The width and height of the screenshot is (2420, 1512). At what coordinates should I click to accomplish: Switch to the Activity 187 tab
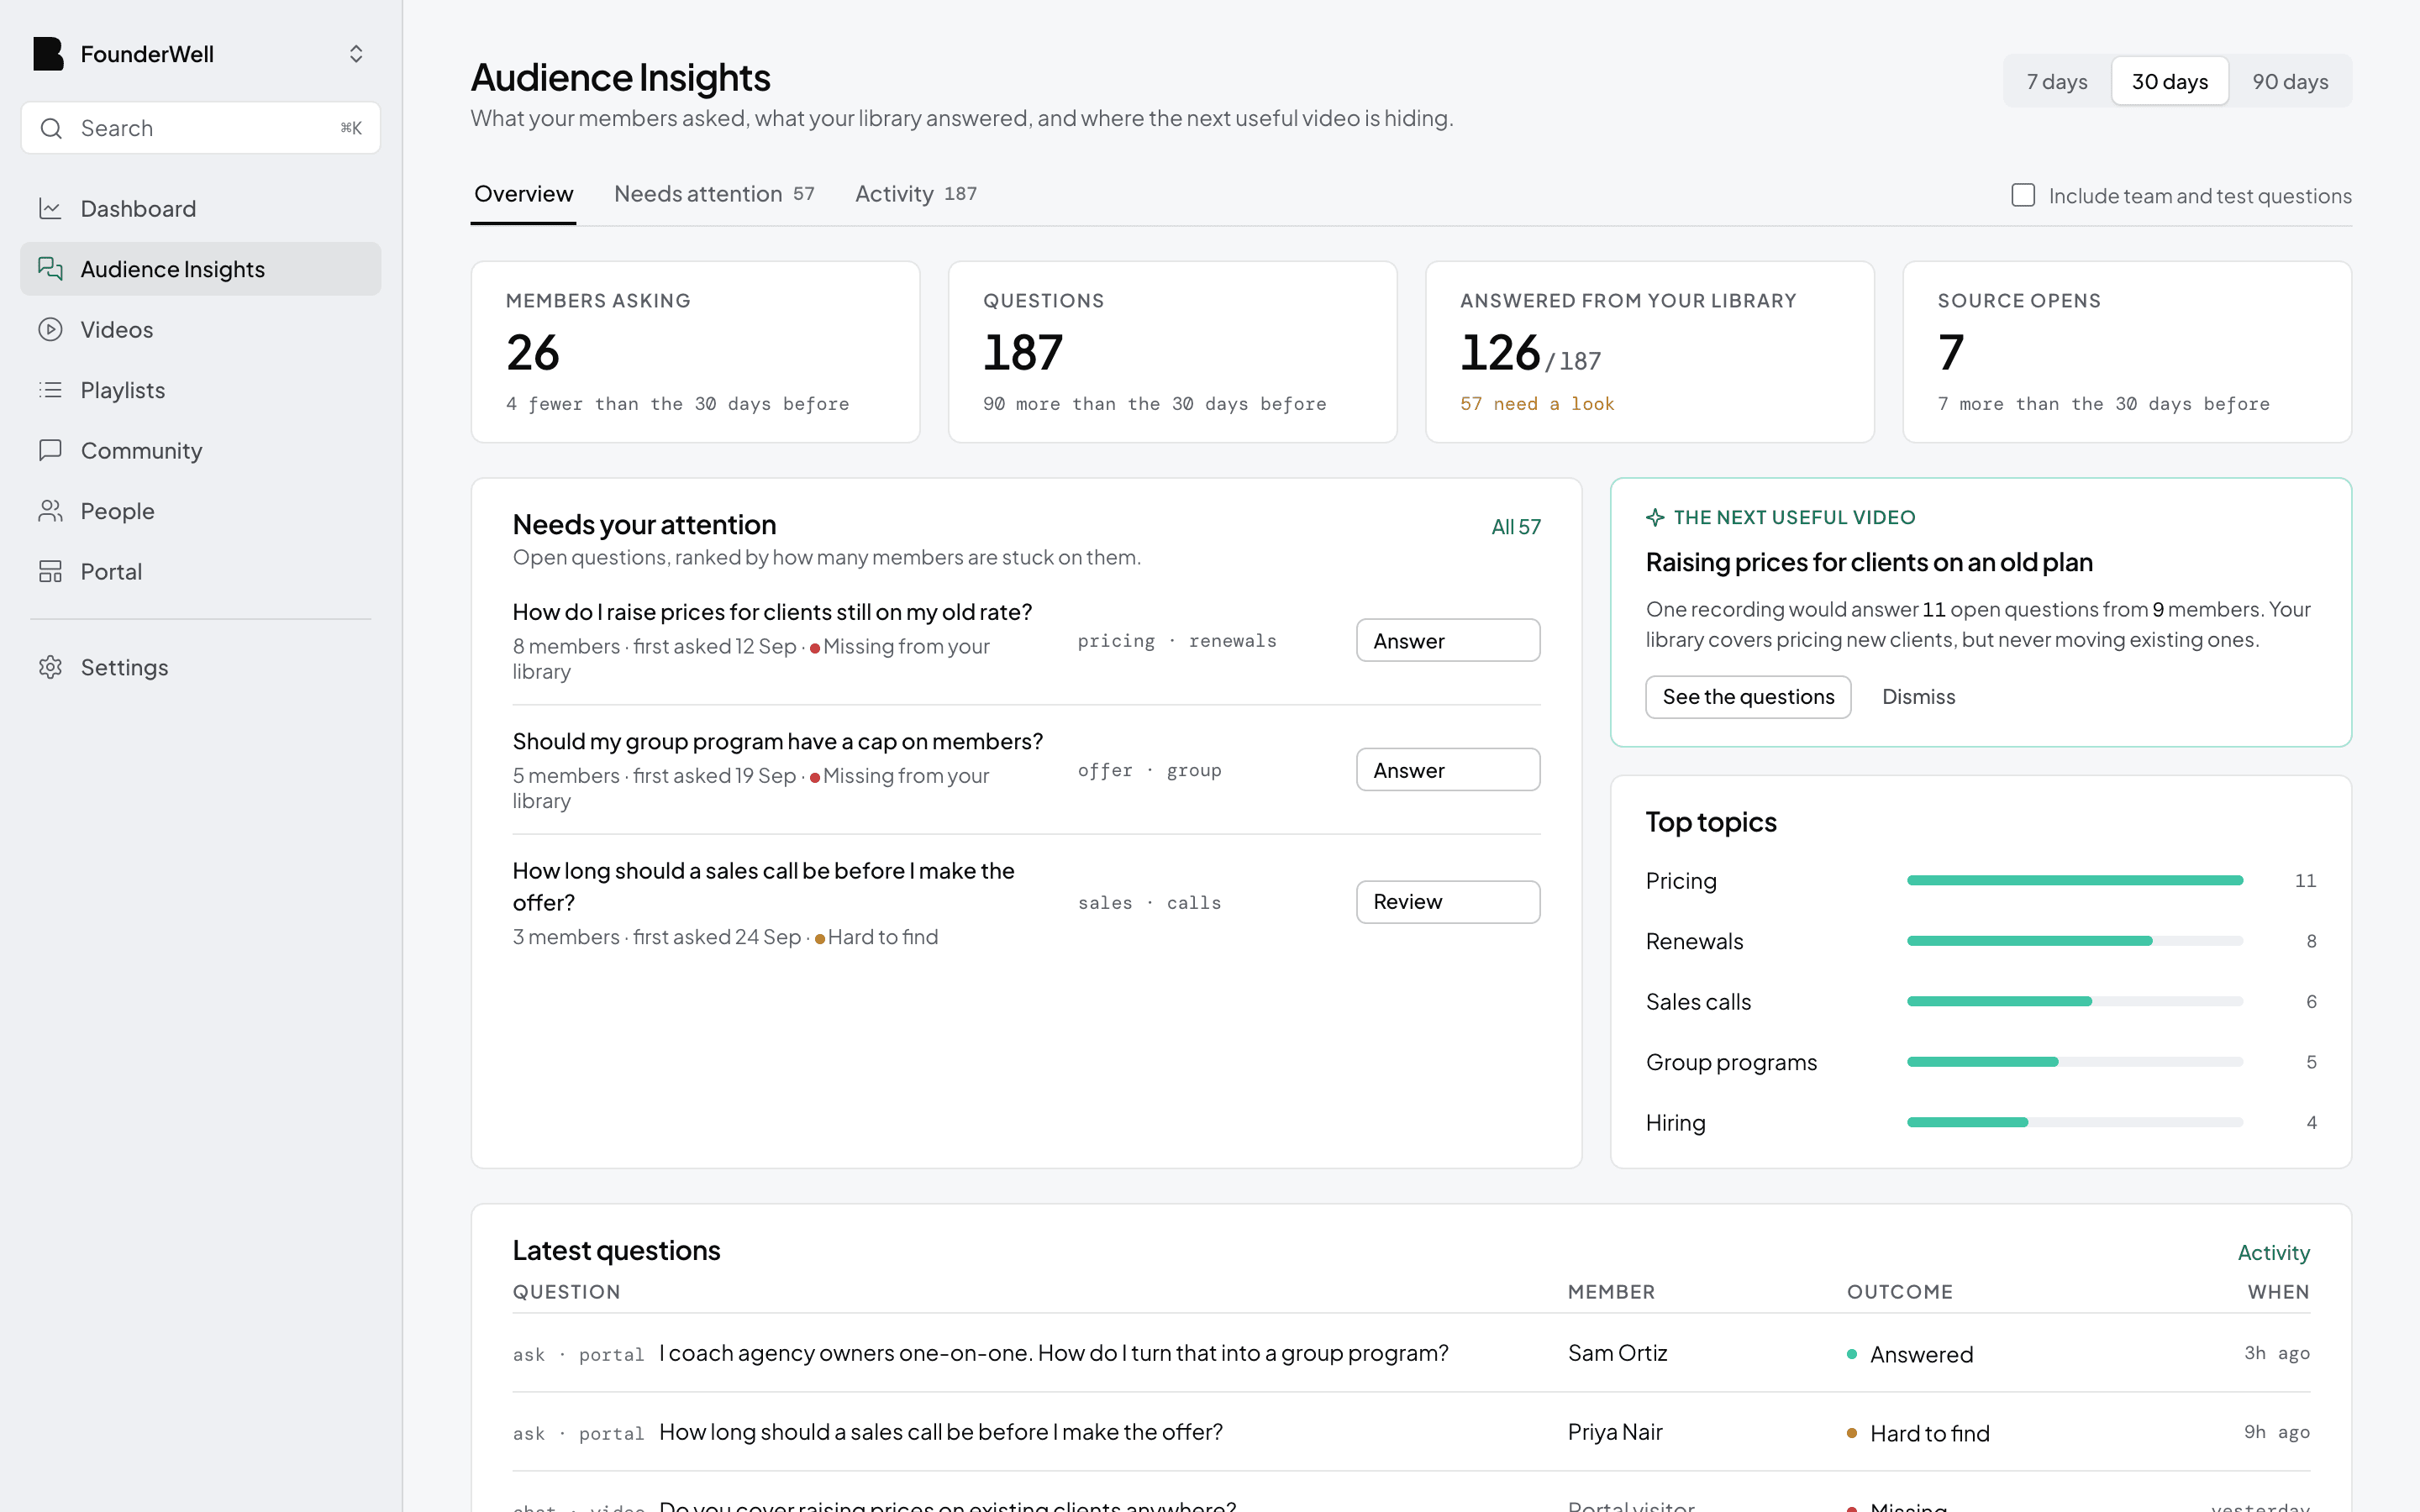[x=916, y=194]
